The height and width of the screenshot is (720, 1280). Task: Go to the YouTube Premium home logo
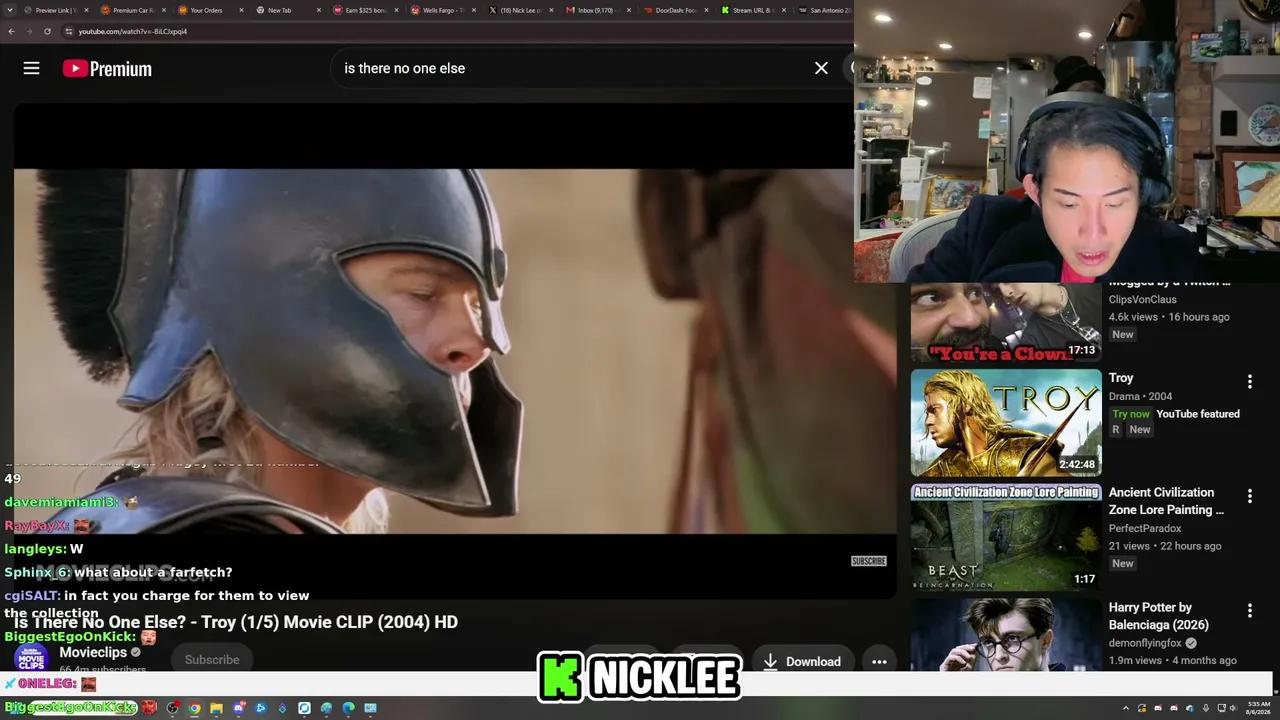(x=107, y=68)
